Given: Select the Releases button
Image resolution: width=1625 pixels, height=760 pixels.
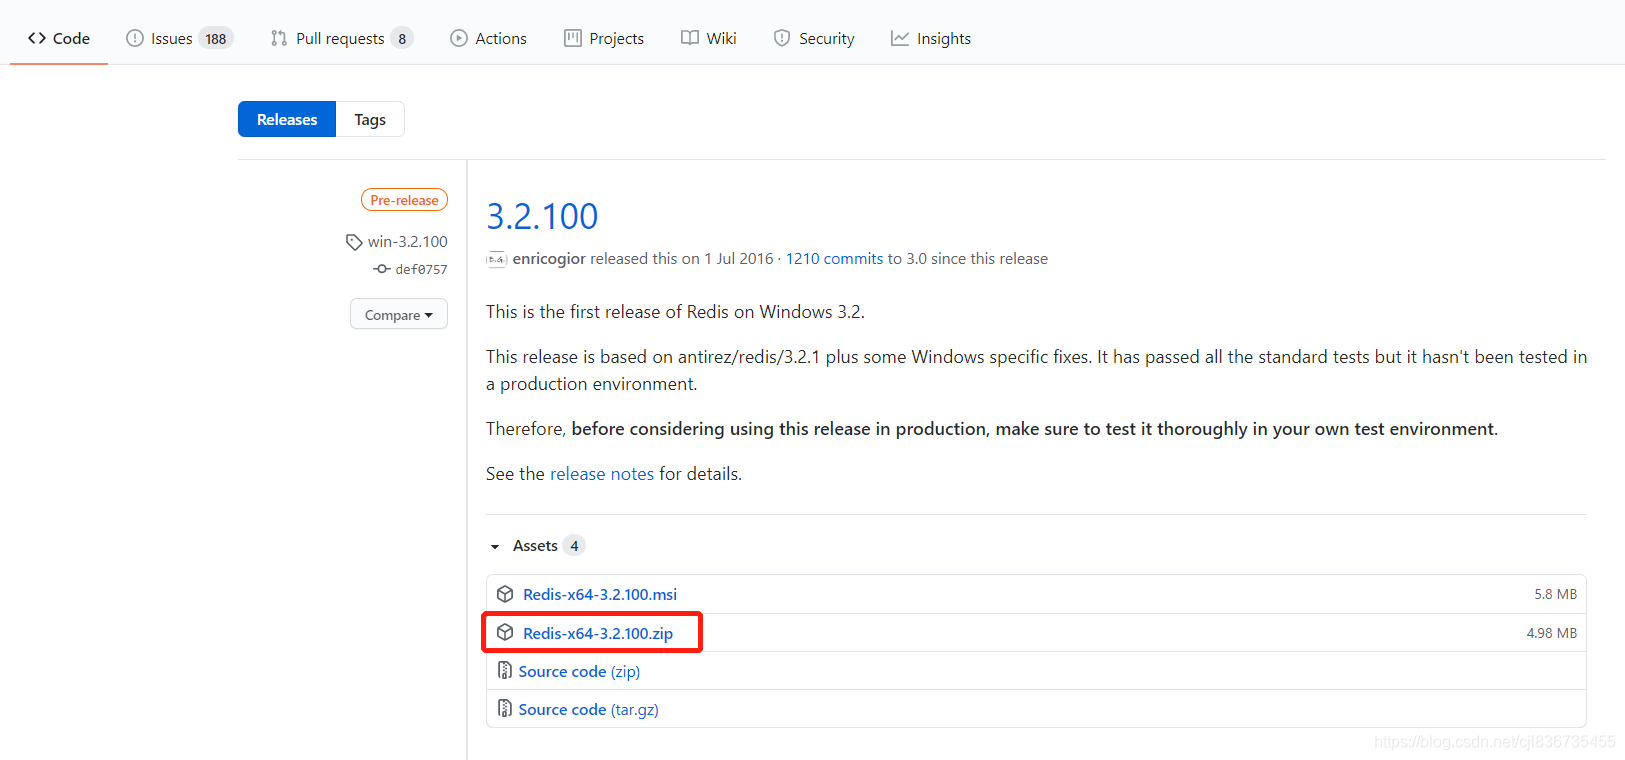Looking at the screenshot, I should [287, 119].
